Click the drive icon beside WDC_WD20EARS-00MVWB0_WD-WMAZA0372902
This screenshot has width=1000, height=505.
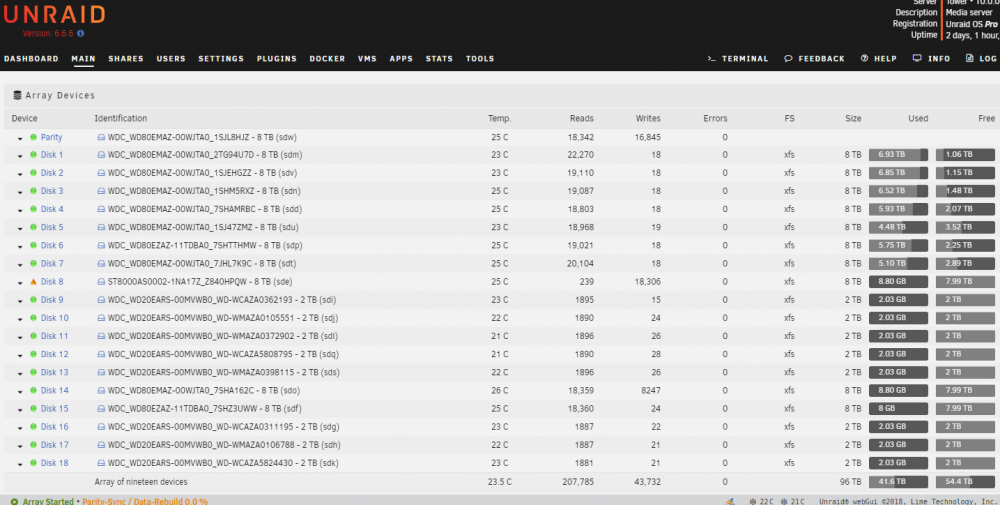(101, 336)
